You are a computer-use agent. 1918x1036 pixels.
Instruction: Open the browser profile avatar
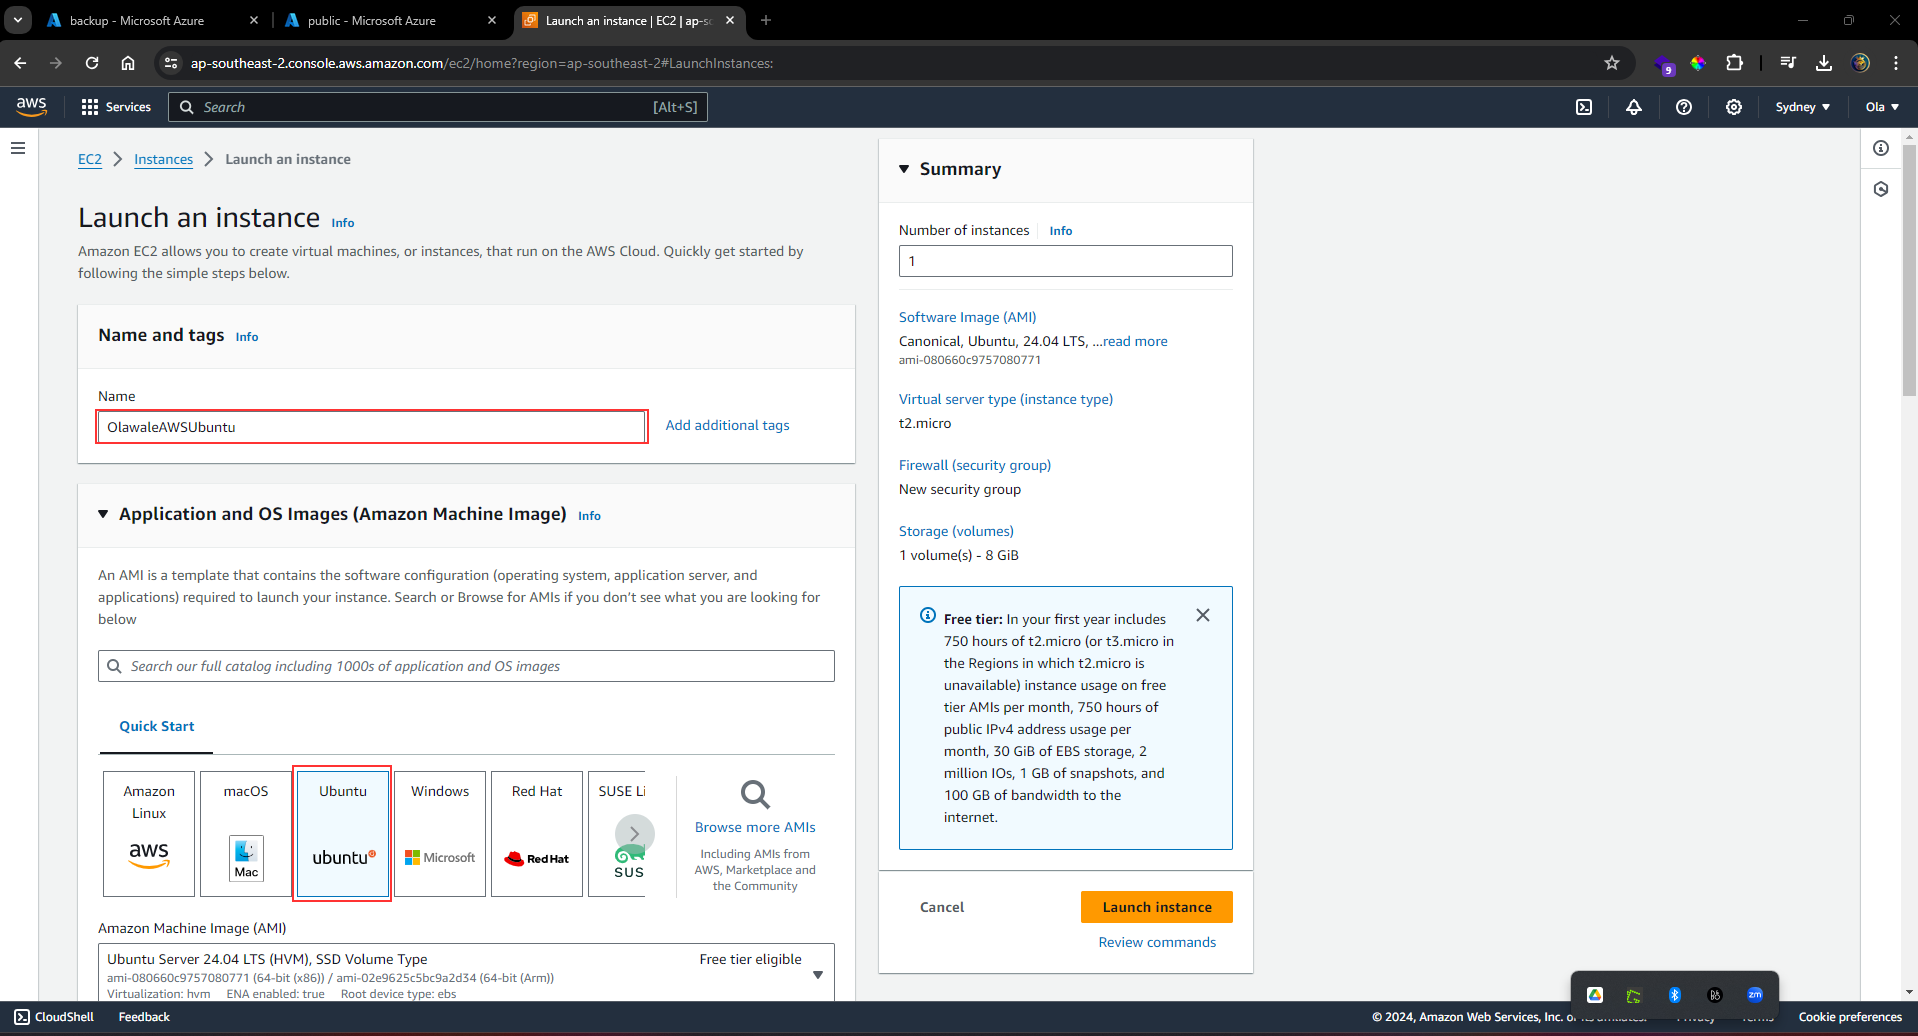pos(1860,63)
